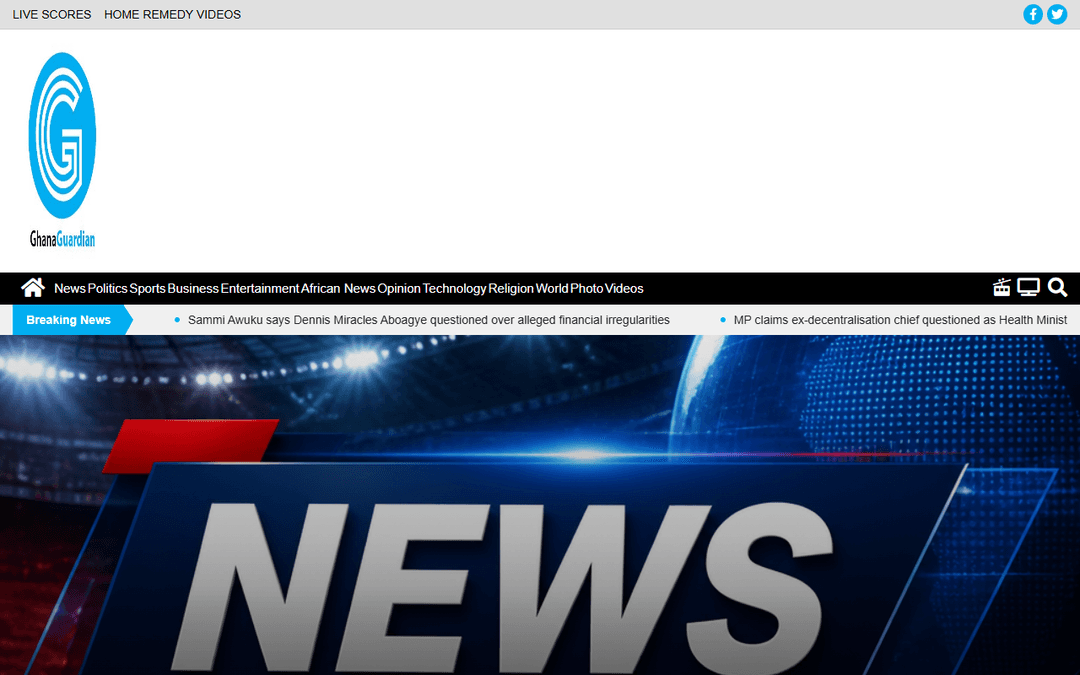Open the HOME REMEDY VIDEOS link
The width and height of the screenshot is (1080, 675).
tap(172, 14)
